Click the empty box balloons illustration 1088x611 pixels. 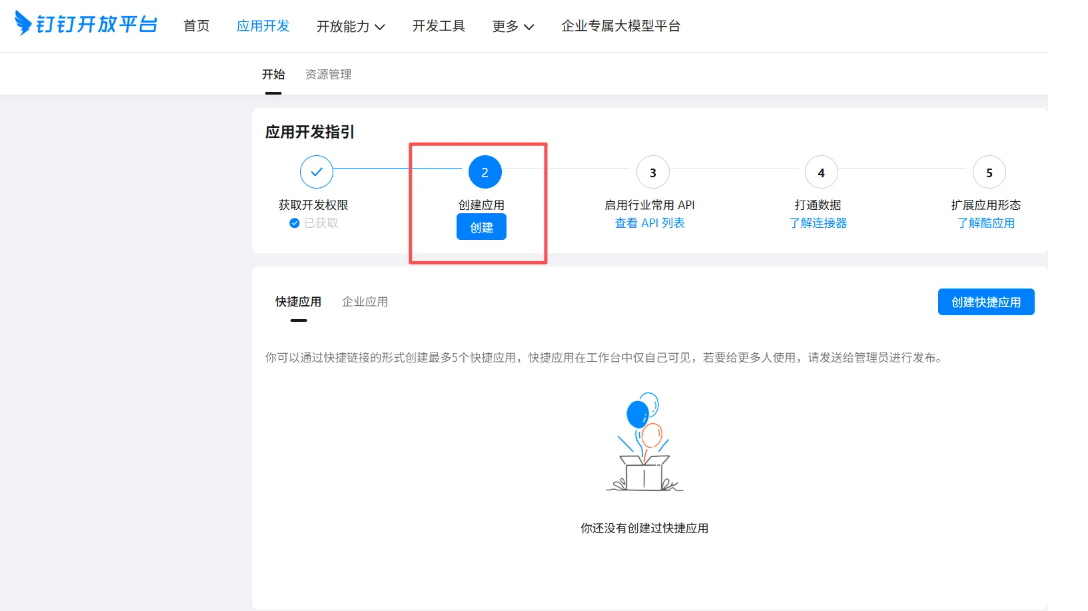point(644,442)
